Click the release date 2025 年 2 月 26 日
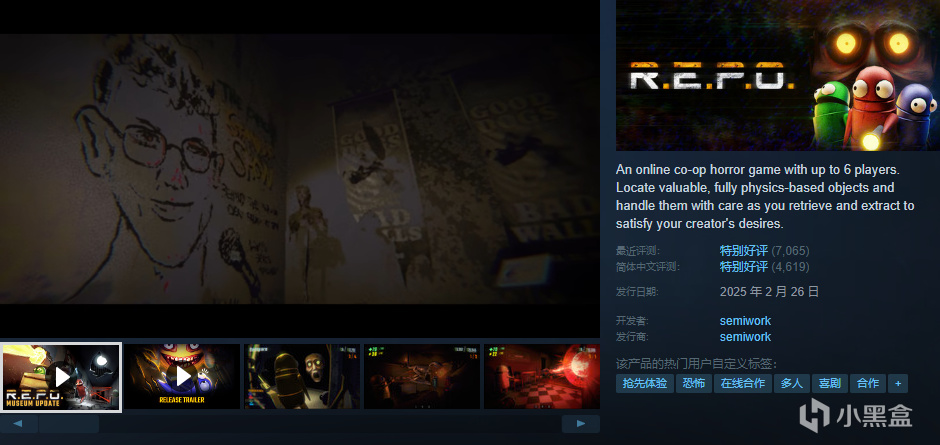This screenshot has height=445, width=940. [769, 292]
